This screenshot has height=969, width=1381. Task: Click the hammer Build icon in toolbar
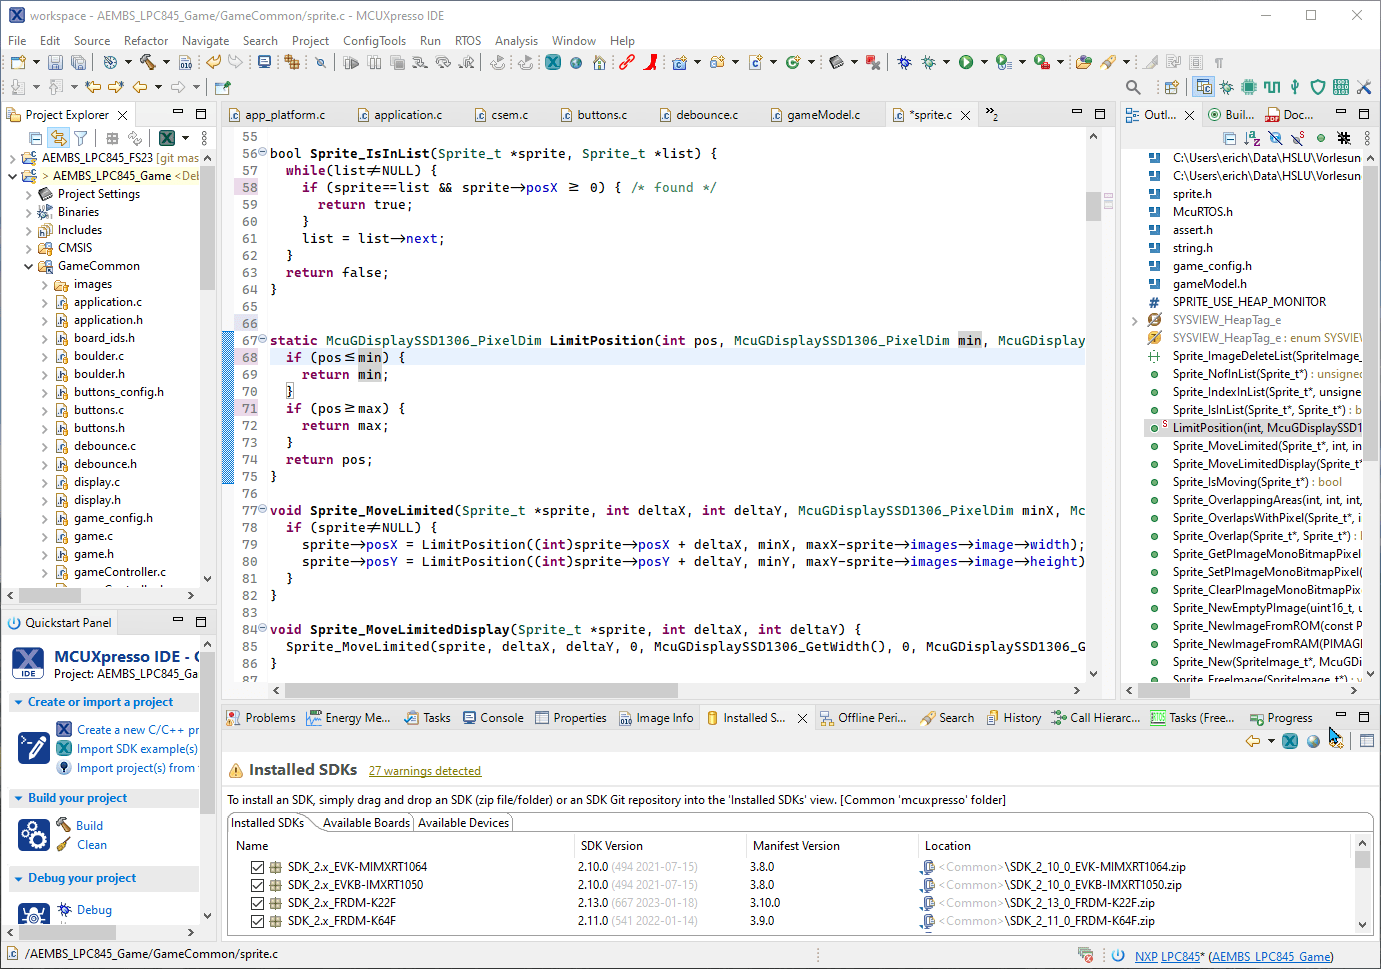147,62
